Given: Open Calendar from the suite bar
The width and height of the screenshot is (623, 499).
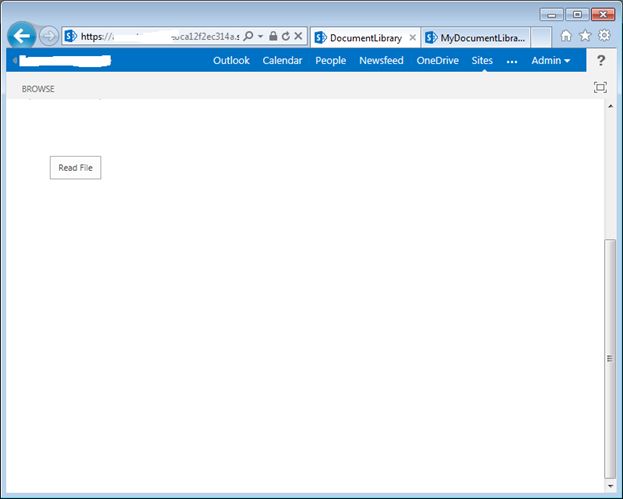Looking at the screenshot, I should coord(282,60).
